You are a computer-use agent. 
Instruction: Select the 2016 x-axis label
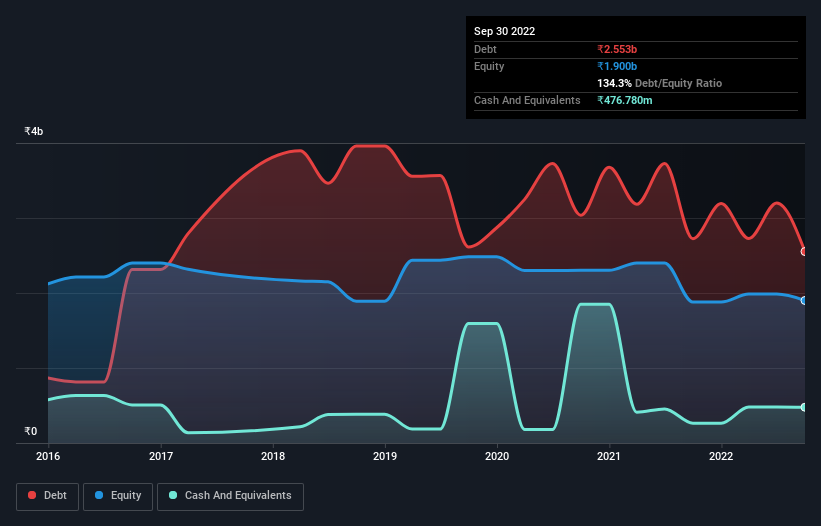pyautogui.click(x=48, y=456)
